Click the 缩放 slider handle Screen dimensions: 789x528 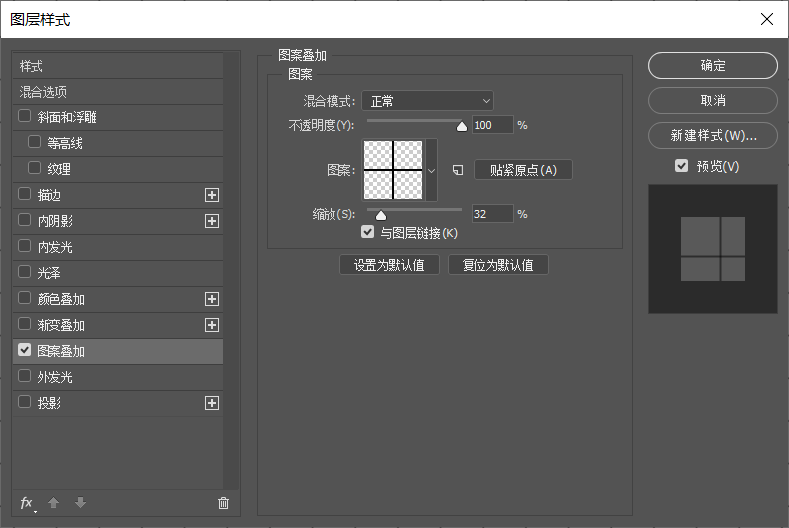point(381,215)
